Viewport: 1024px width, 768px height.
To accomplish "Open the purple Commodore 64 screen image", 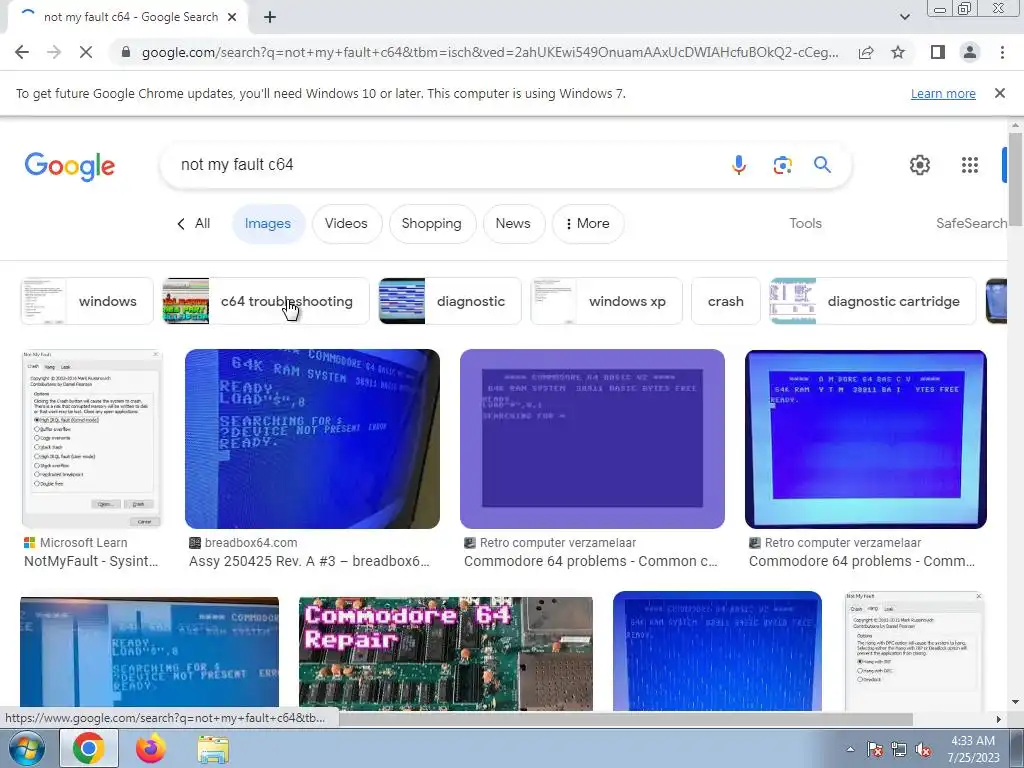I will (592, 439).
